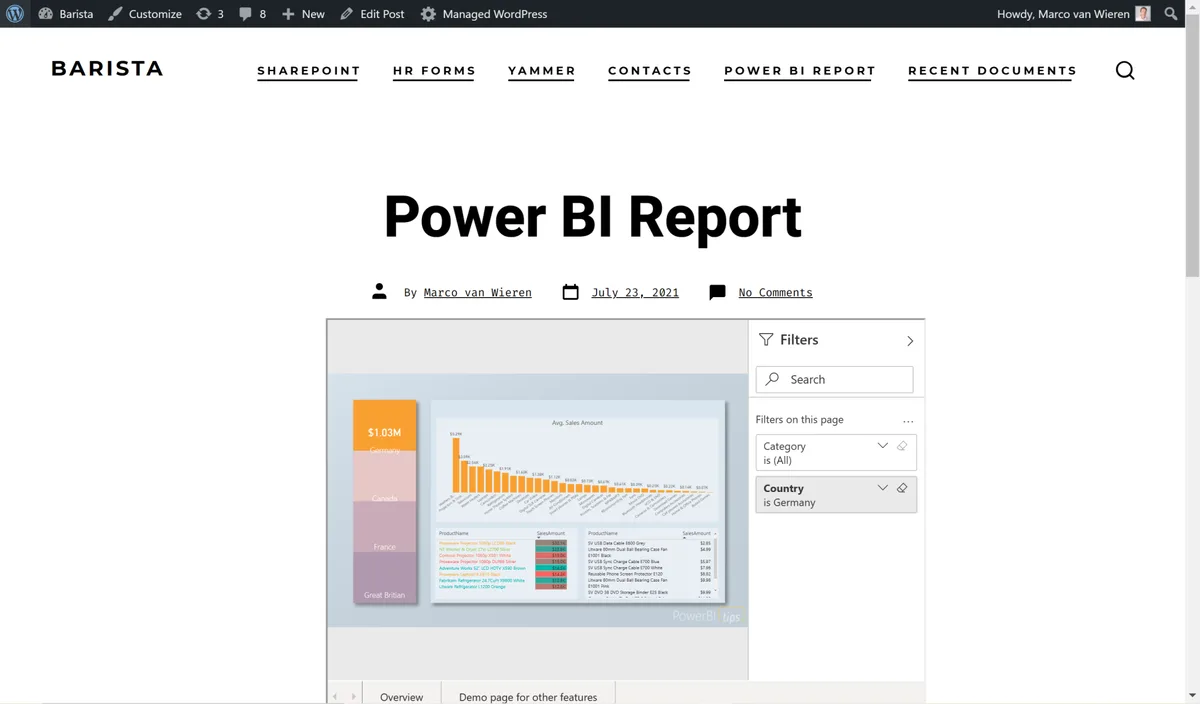Click the admin bar search magnifier
1200x704 pixels.
pos(1171,14)
